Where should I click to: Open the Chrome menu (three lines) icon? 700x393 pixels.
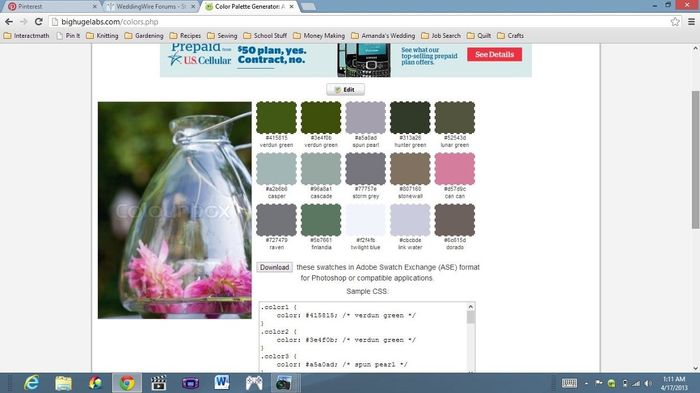[x=691, y=21]
